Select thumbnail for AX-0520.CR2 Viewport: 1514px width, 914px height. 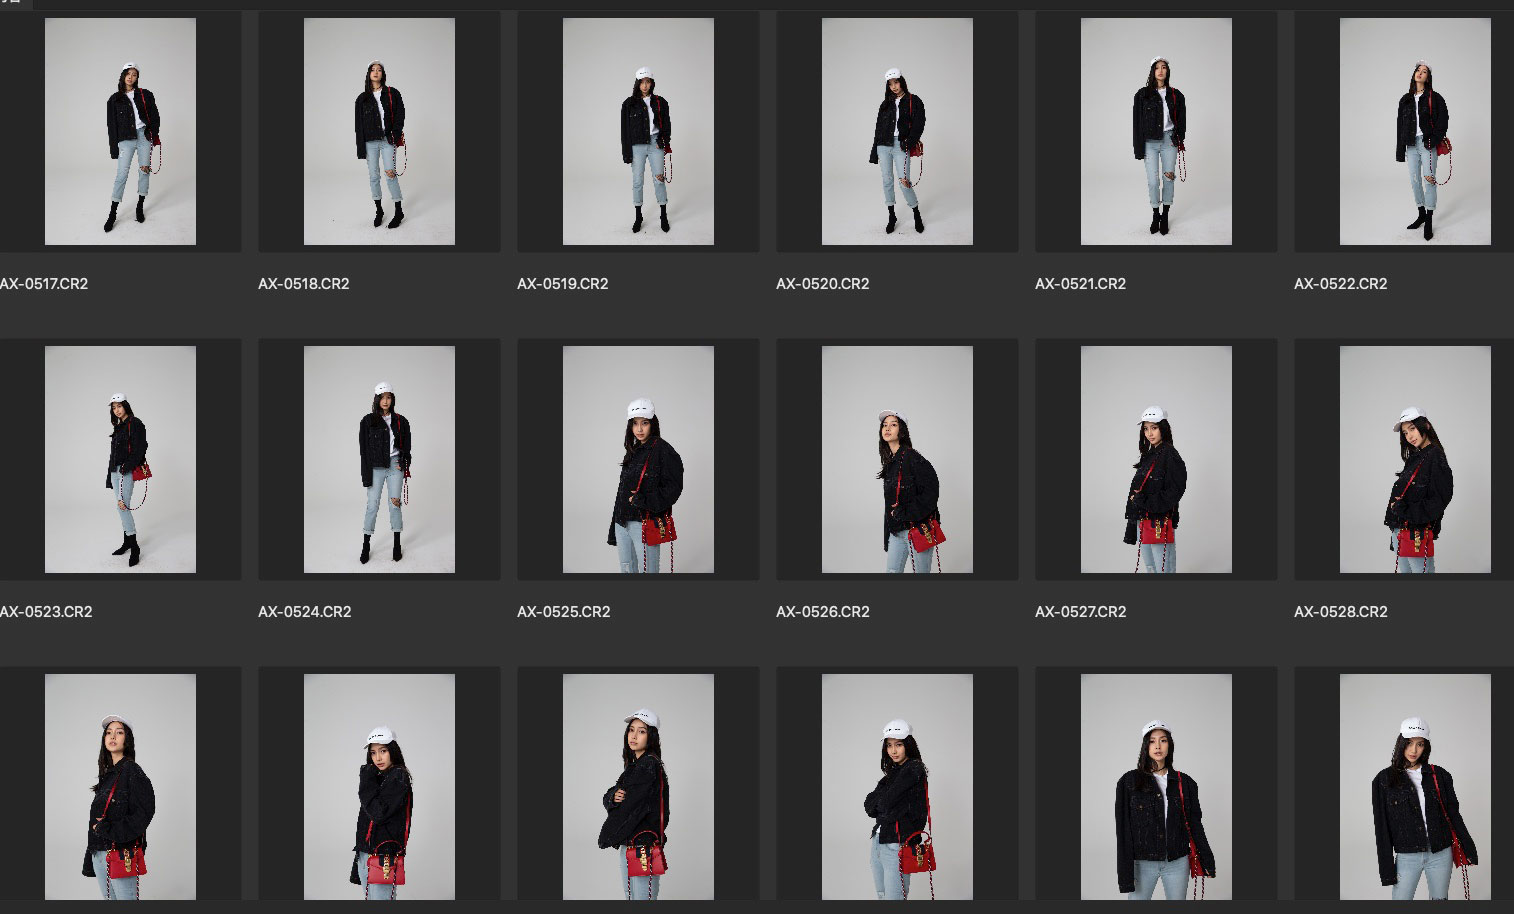[897, 132]
